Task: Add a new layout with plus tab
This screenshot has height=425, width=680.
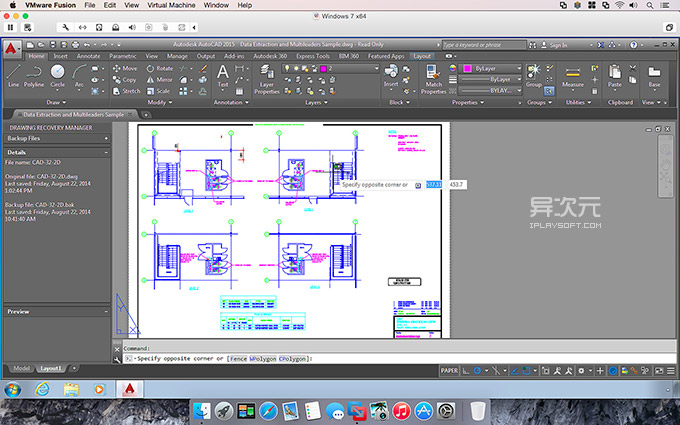Action: (x=74, y=368)
